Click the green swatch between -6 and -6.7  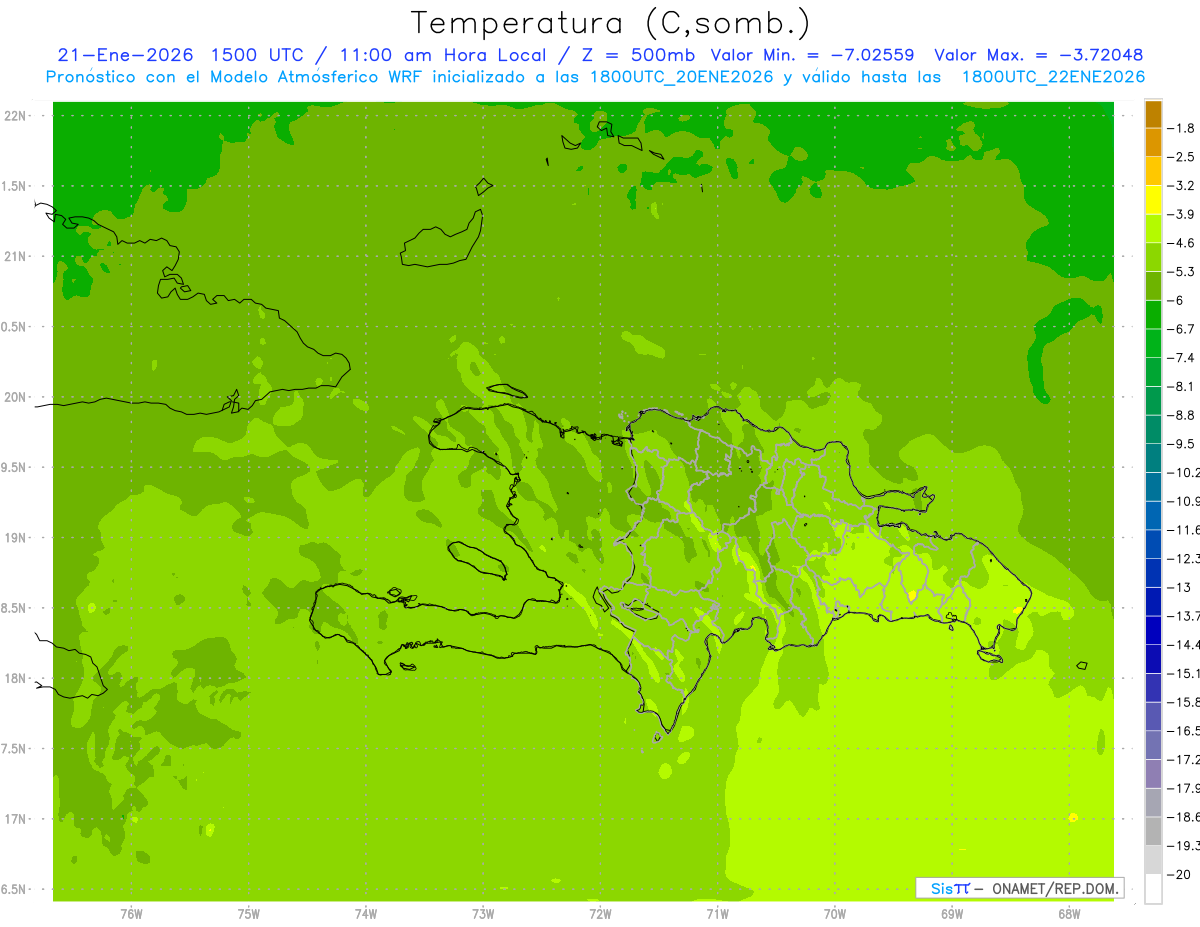[1153, 315]
